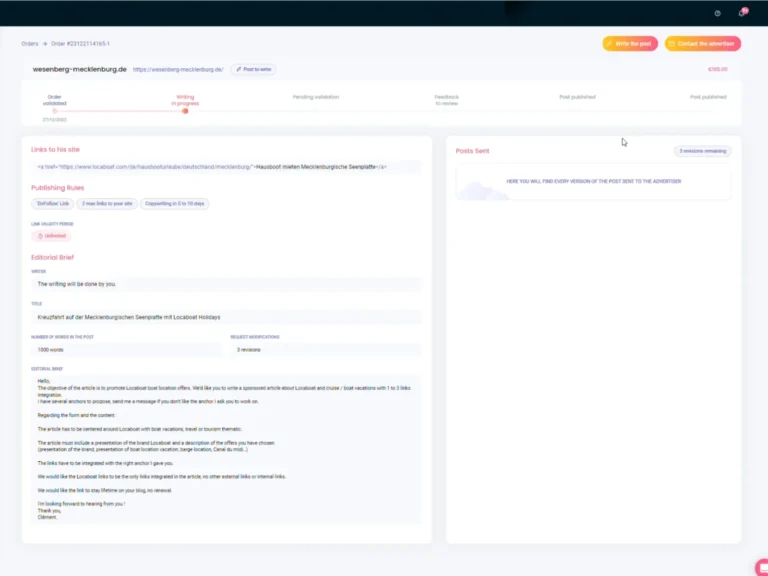The image size is (768, 576).
Task: Click the Locaboat link HTML code field
Action: coord(226,167)
